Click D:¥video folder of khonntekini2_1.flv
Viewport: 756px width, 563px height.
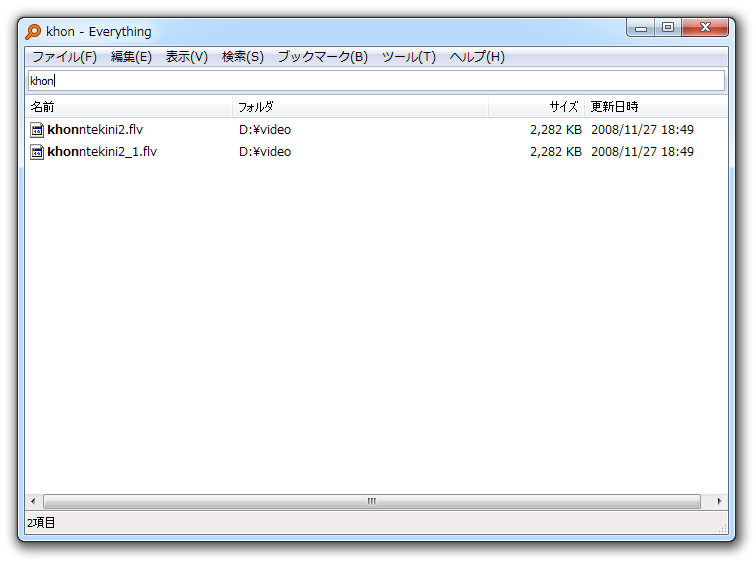click(265, 152)
